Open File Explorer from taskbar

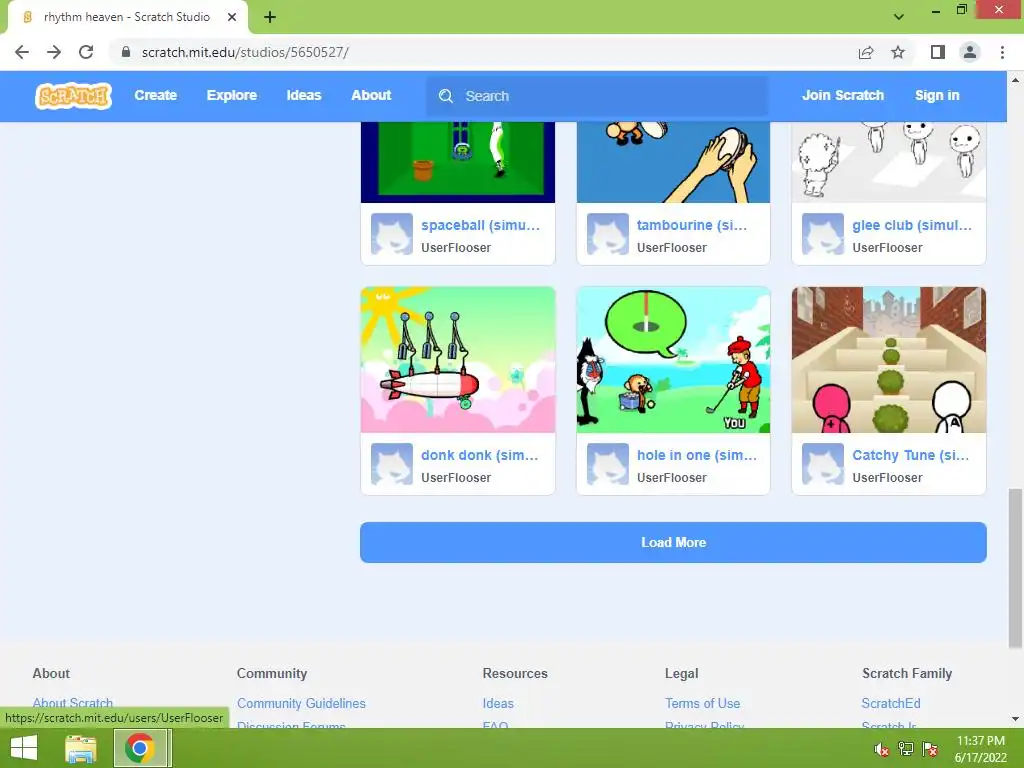[81, 748]
